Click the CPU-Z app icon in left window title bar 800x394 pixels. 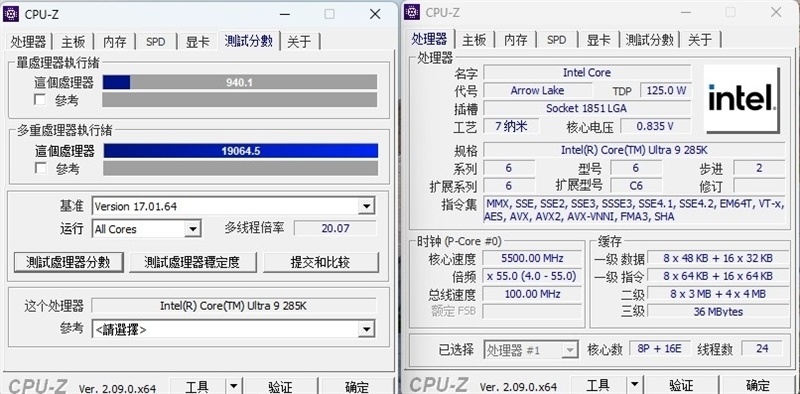(x=11, y=14)
